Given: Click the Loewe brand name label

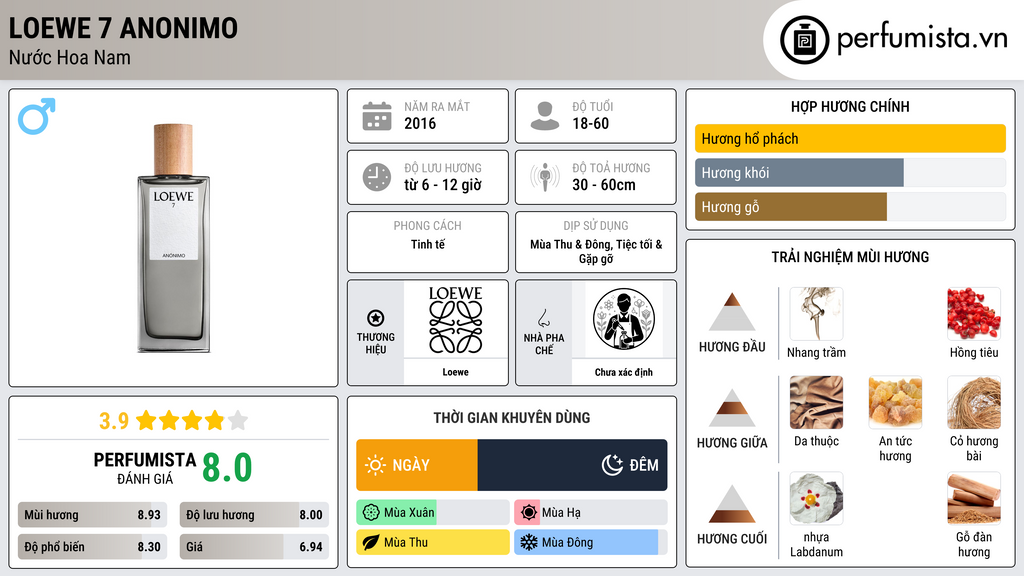Looking at the screenshot, I should (x=455, y=372).
